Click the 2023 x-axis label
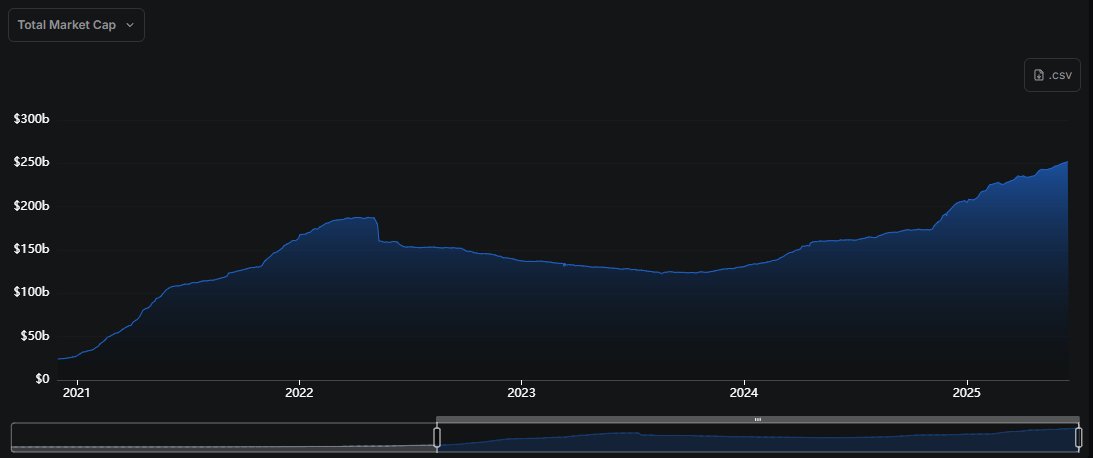Viewport: 1093px width, 458px height. (x=521, y=392)
